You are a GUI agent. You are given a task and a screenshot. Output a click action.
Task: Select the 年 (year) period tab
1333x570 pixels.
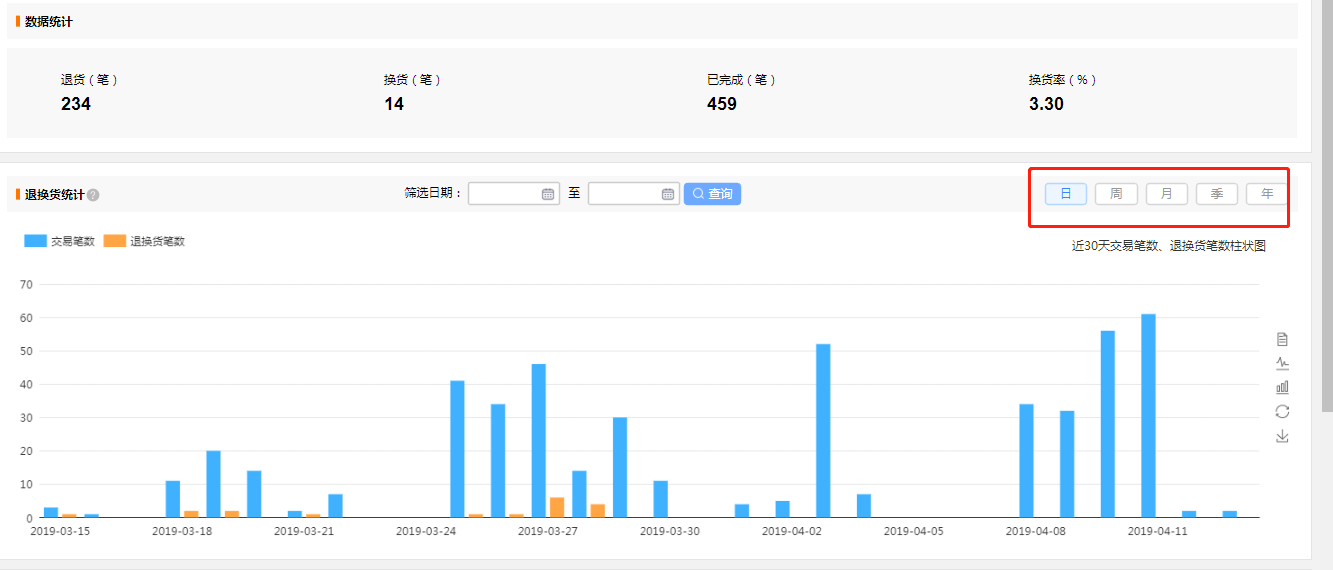click(x=1266, y=194)
